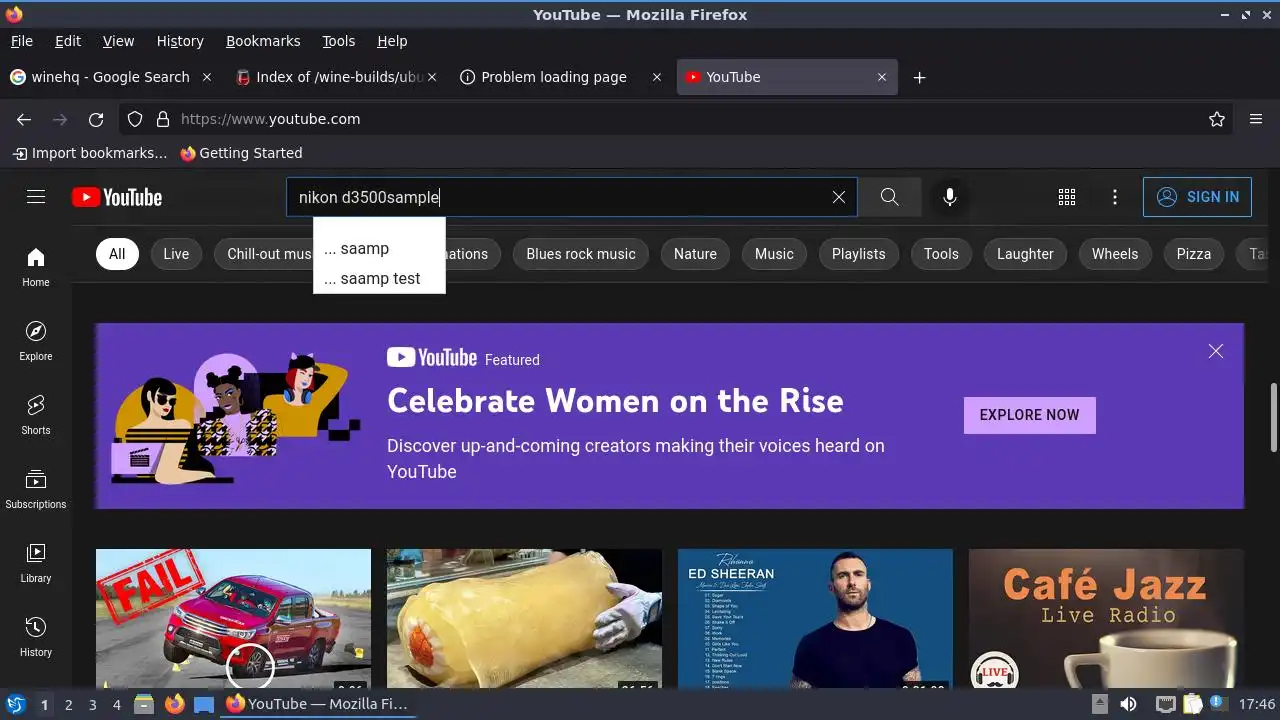Image resolution: width=1280 pixels, height=720 pixels.
Task: Open the Getting Started bookmark
Action: tap(241, 153)
